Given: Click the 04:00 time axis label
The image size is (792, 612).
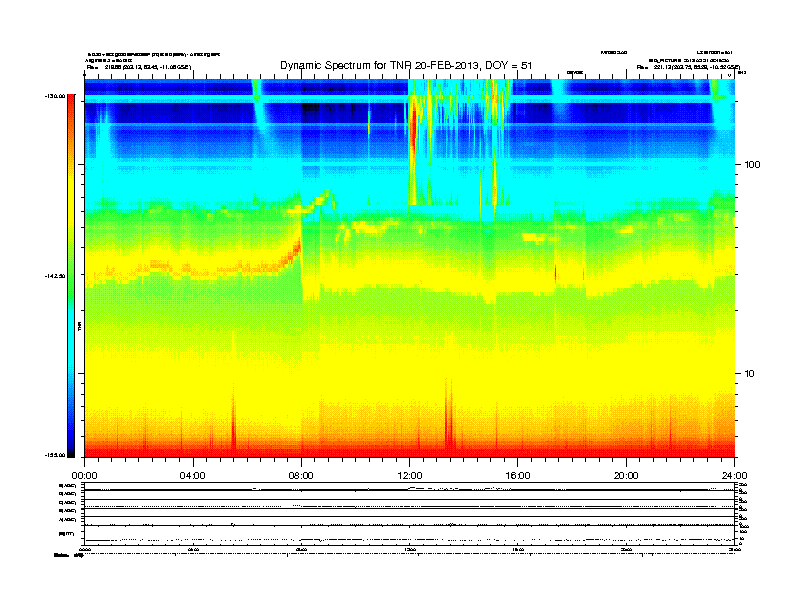Looking at the screenshot, I should click(193, 476).
